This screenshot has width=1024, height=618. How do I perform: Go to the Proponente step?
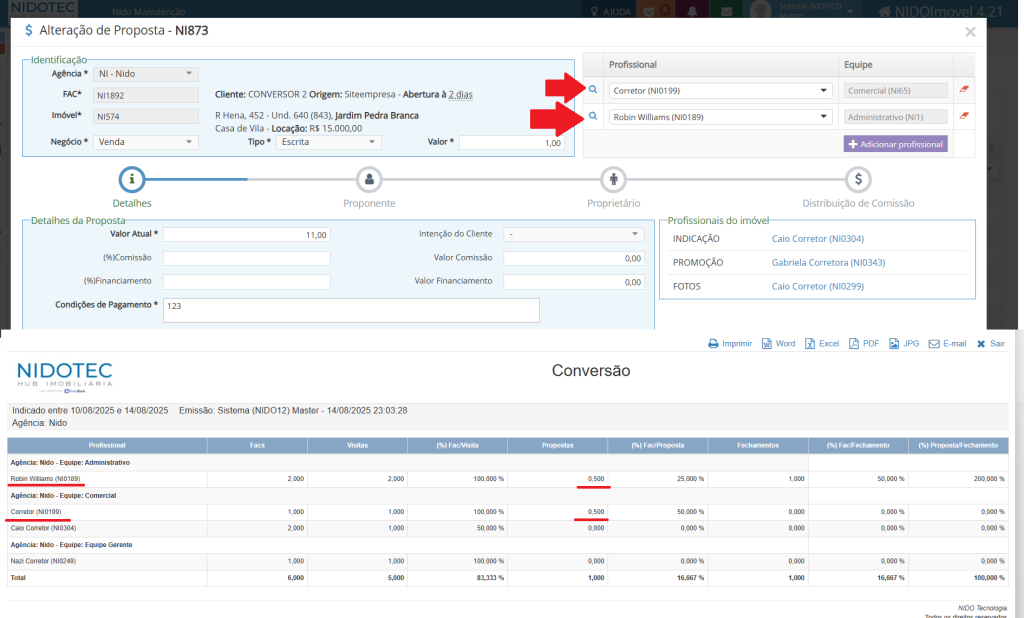[370, 180]
